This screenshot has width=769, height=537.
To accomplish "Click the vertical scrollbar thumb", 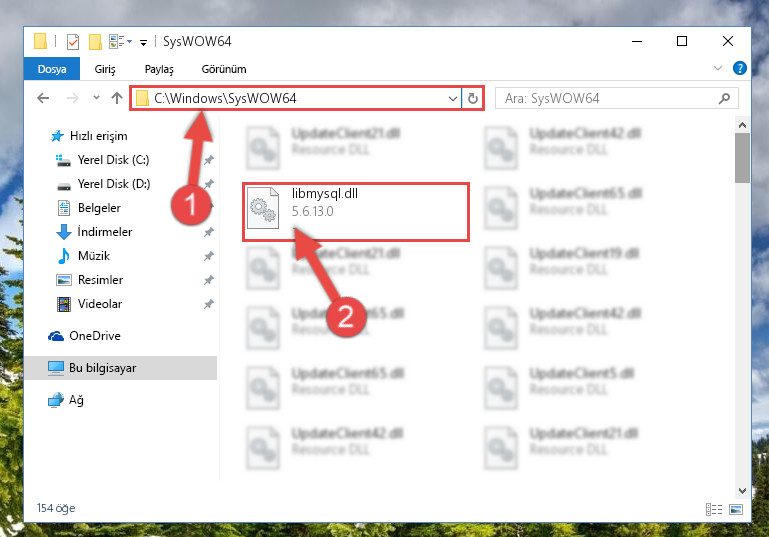I will 742,158.
